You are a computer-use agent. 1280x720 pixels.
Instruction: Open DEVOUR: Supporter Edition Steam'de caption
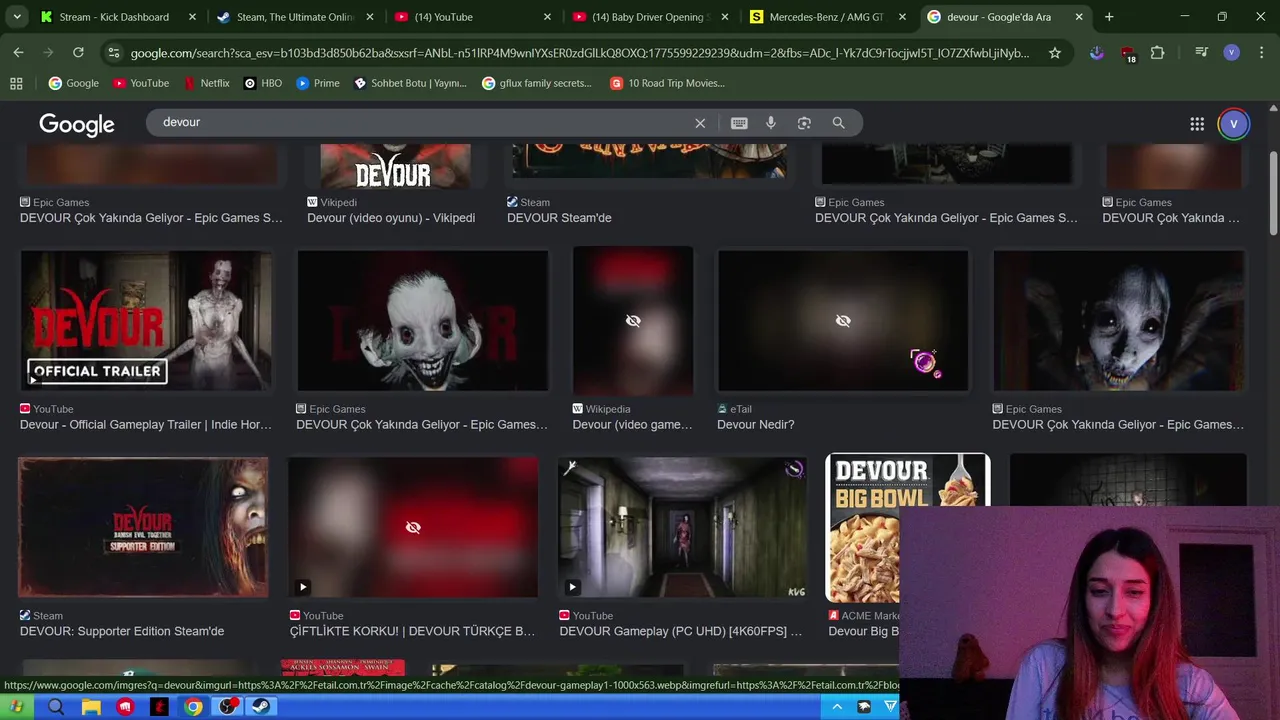click(x=122, y=632)
